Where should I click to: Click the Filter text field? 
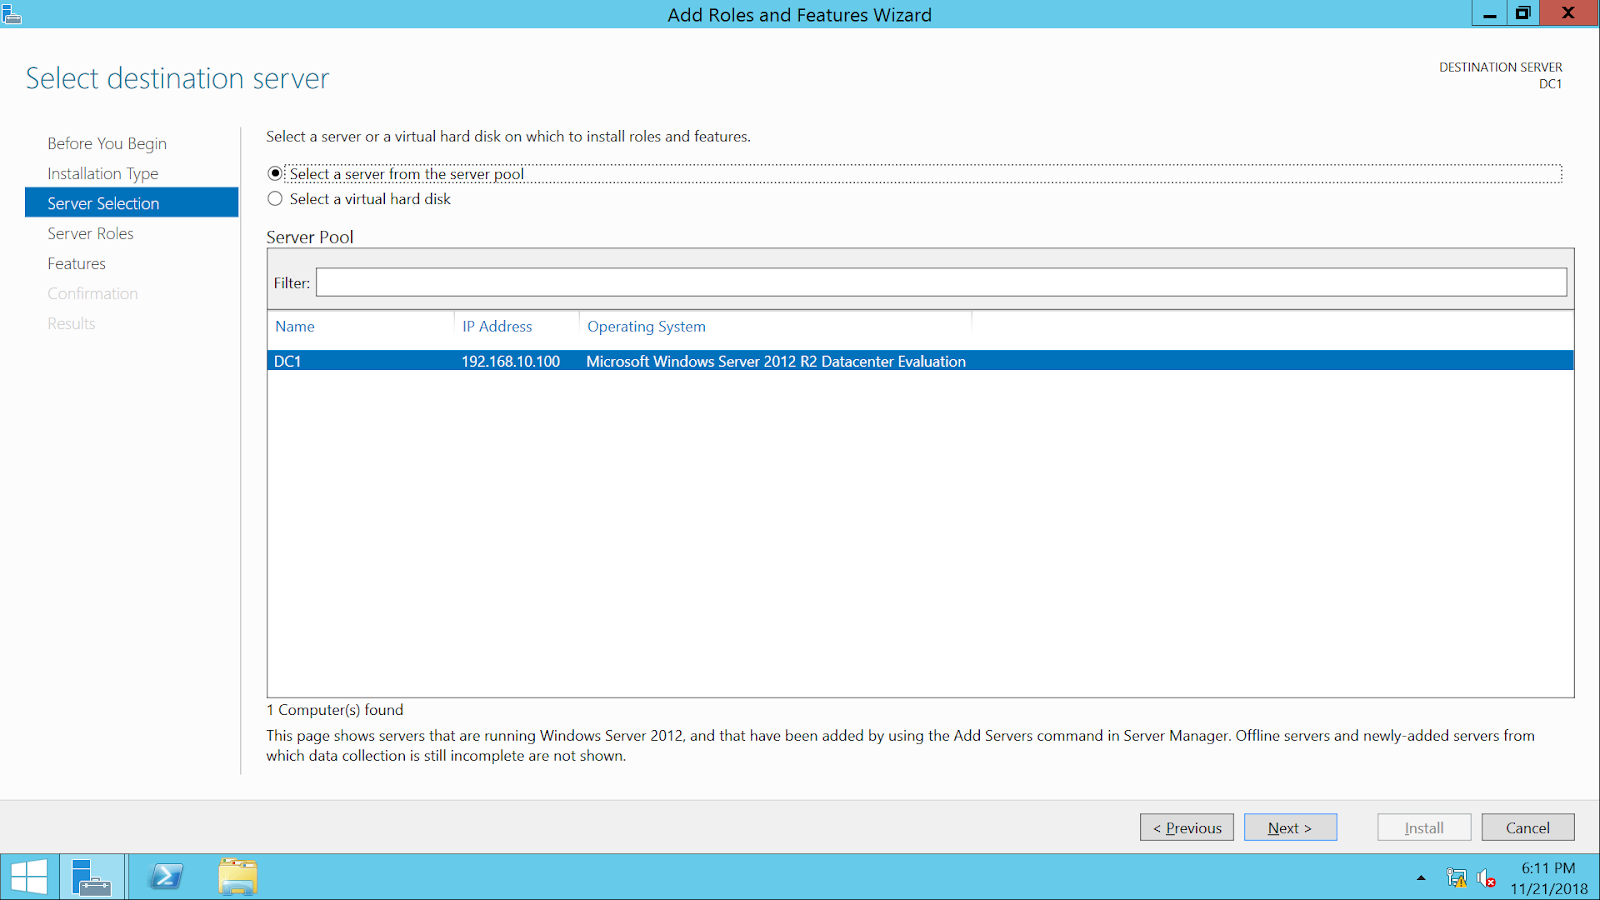(941, 282)
